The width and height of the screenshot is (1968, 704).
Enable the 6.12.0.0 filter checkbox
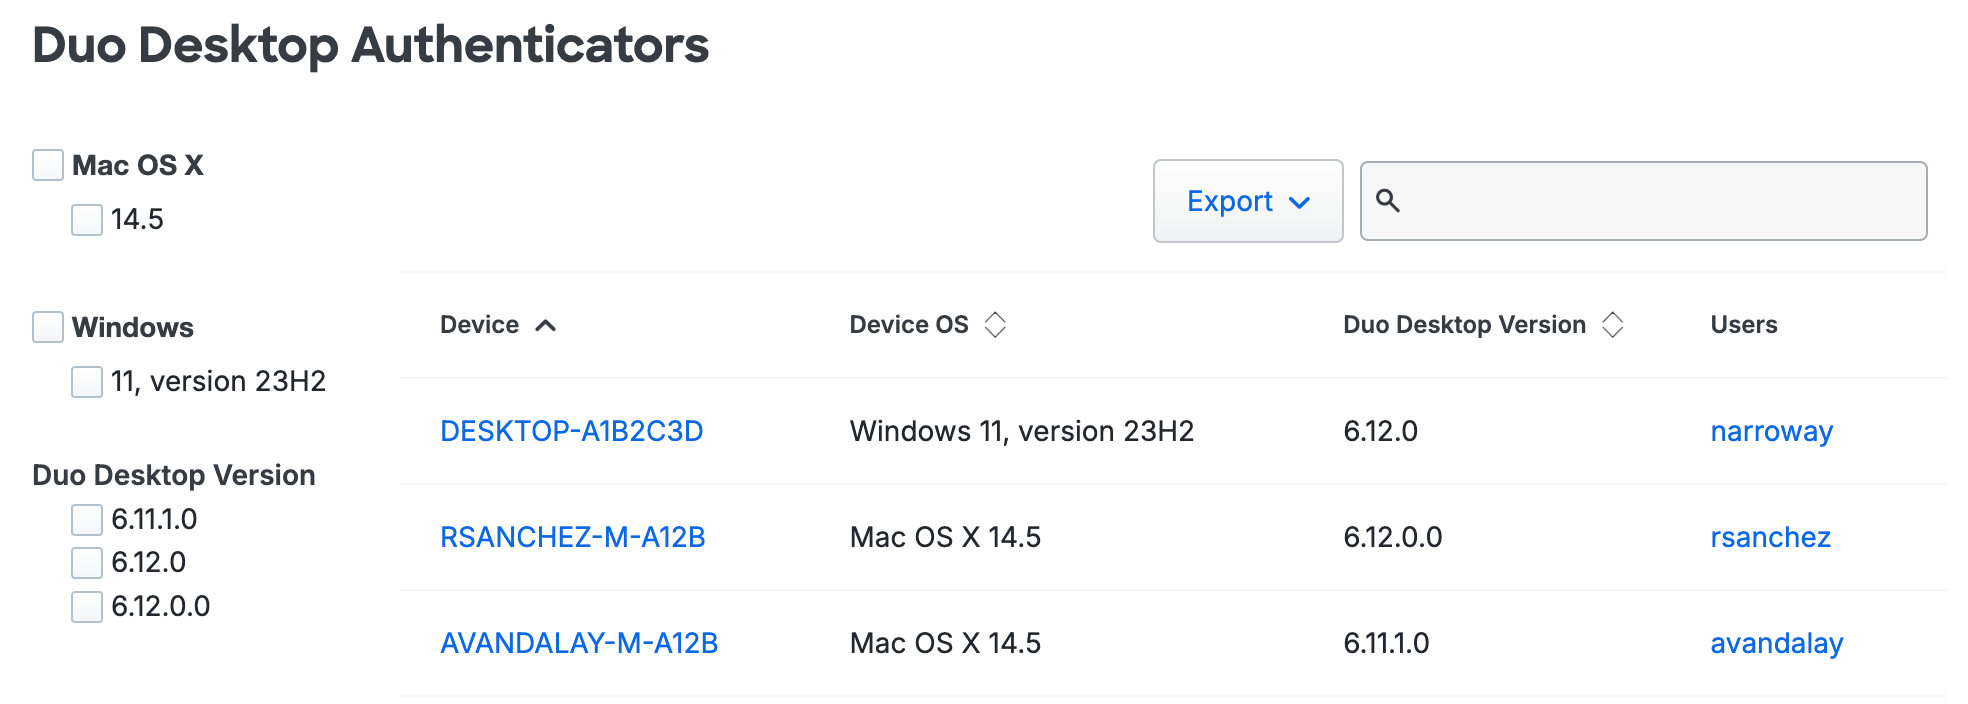point(86,606)
